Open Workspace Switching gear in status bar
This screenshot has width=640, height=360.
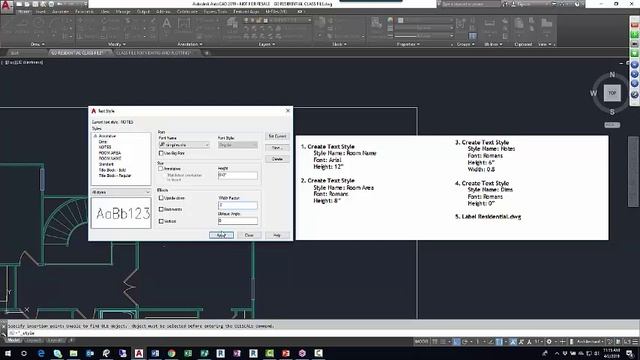[x=549, y=341]
